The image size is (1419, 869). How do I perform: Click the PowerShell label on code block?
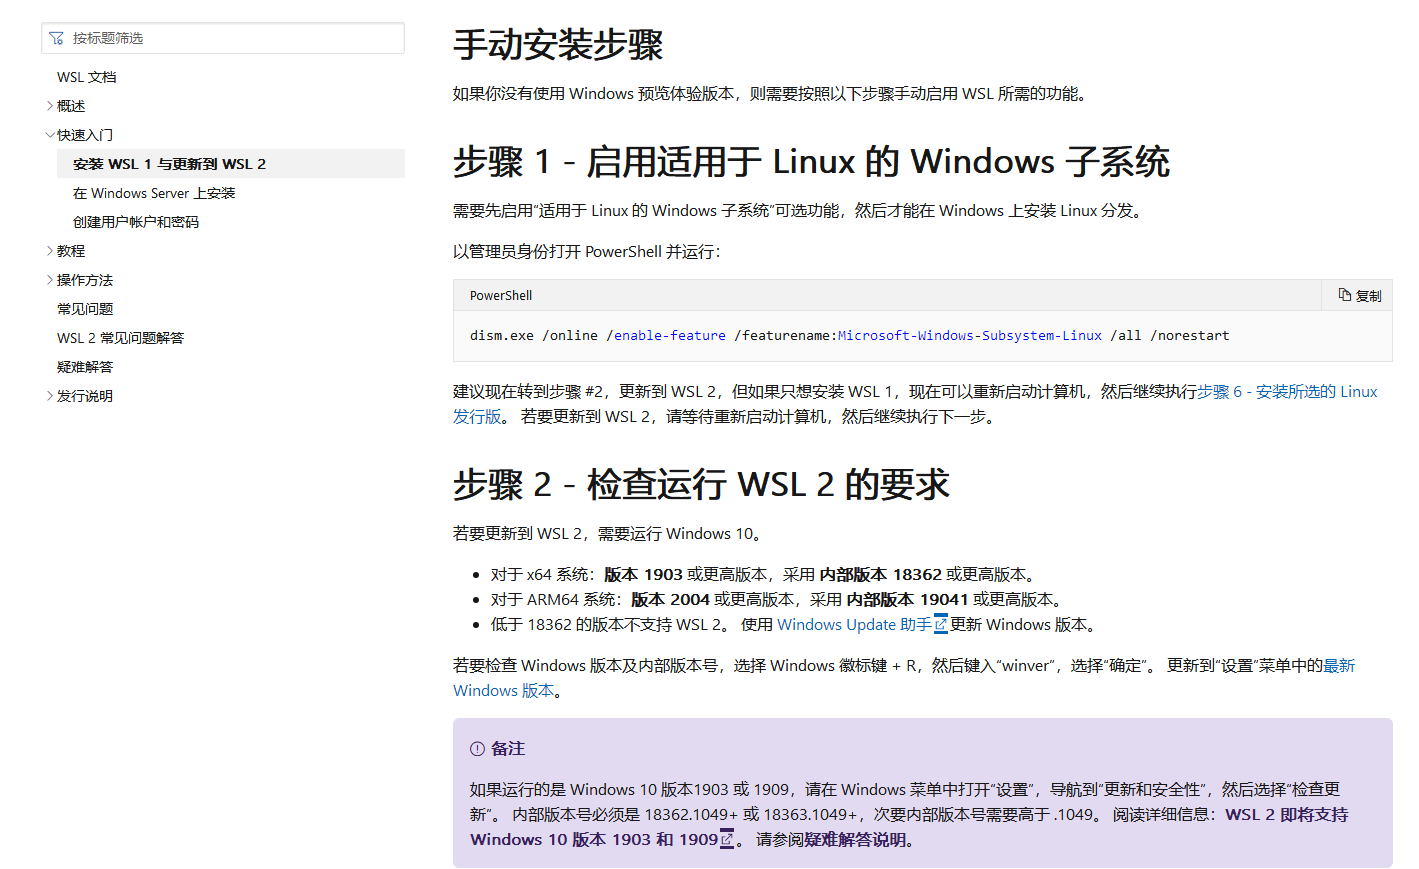pyautogui.click(x=501, y=296)
